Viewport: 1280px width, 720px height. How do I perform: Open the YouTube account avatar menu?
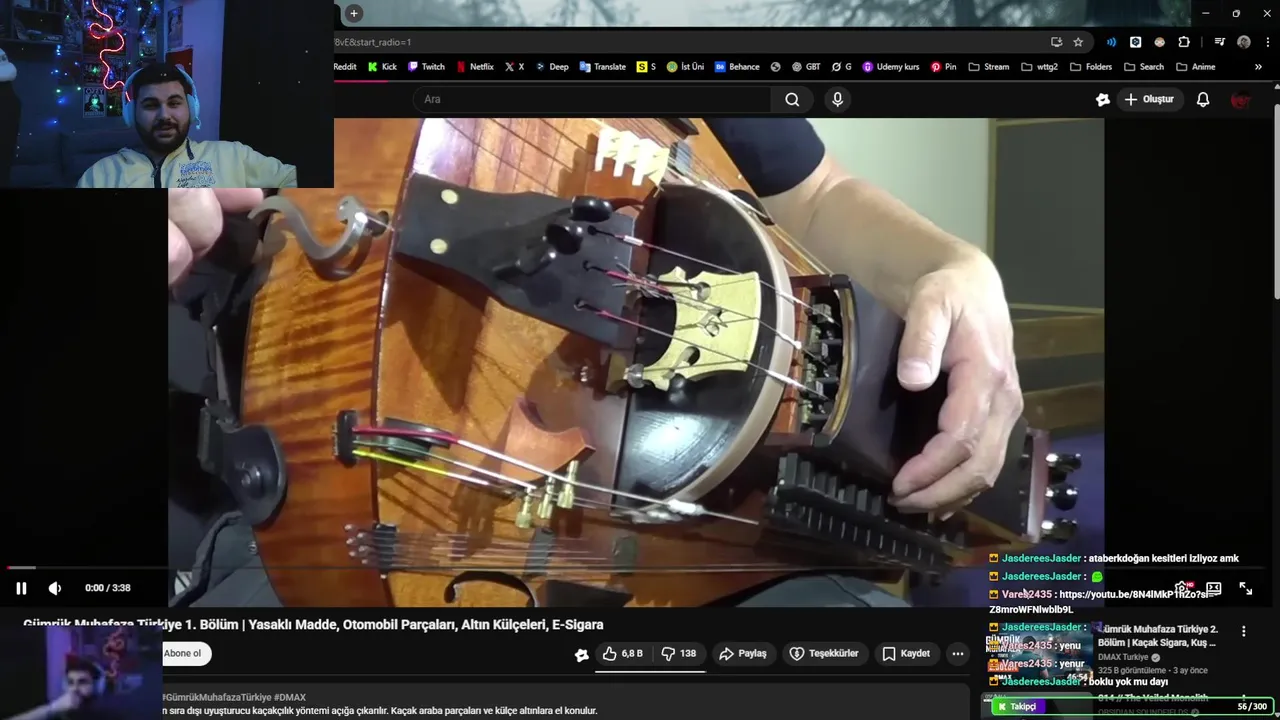[1241, 99]
